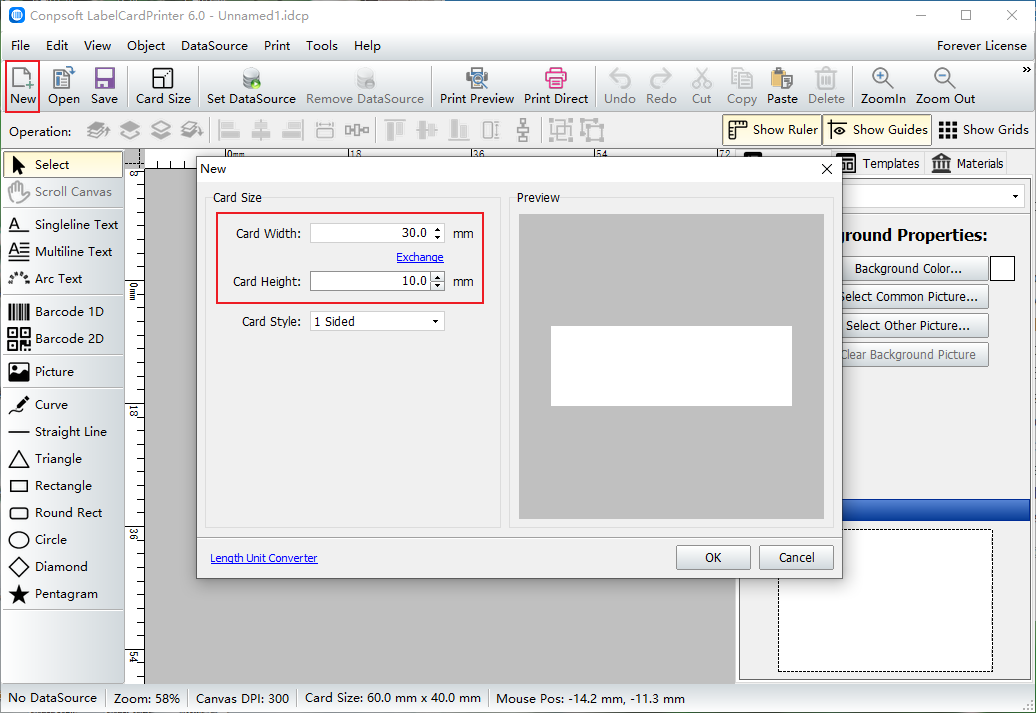Screen dimensions: 1036x713
Task: Click the Zoom Out magnifier icon
Action: (945, 86)
